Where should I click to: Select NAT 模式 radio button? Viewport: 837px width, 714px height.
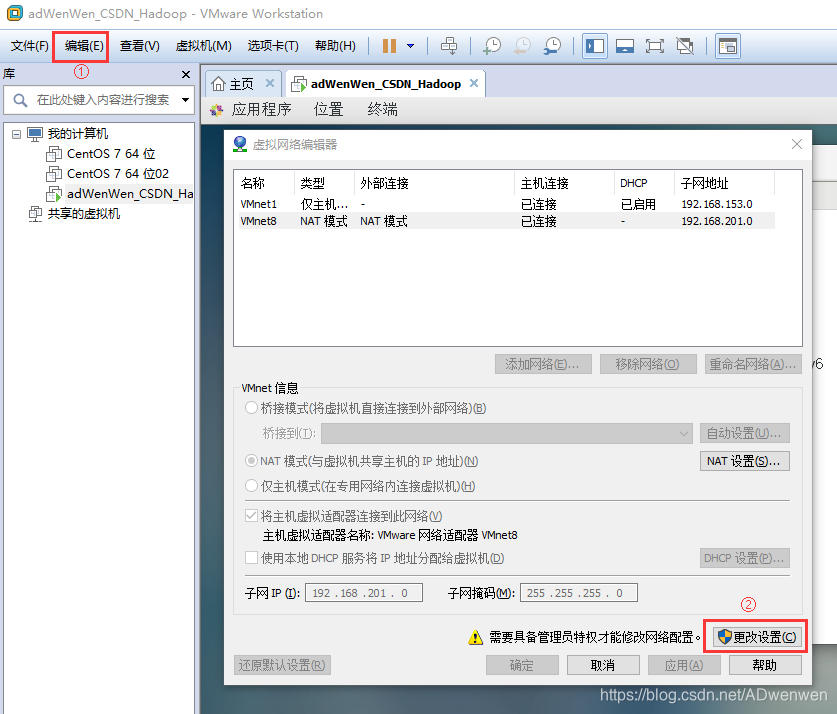[251, 461]
